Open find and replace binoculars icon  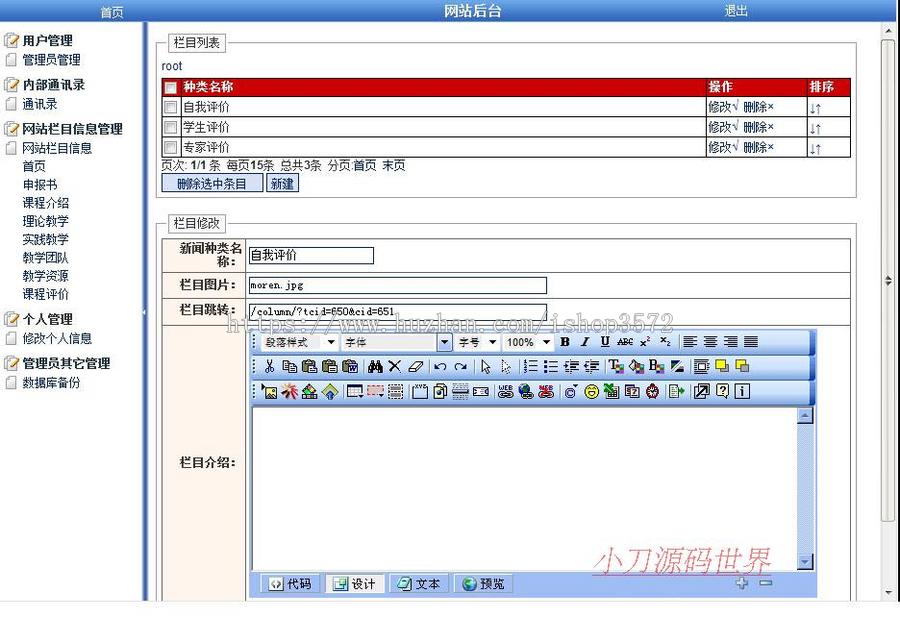pos(375,367)
